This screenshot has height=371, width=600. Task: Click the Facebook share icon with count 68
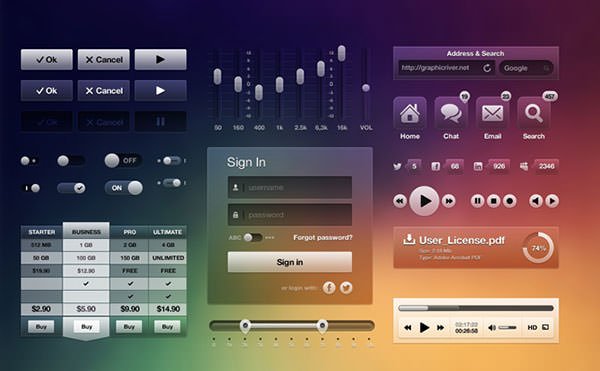(x=436, y=166)
